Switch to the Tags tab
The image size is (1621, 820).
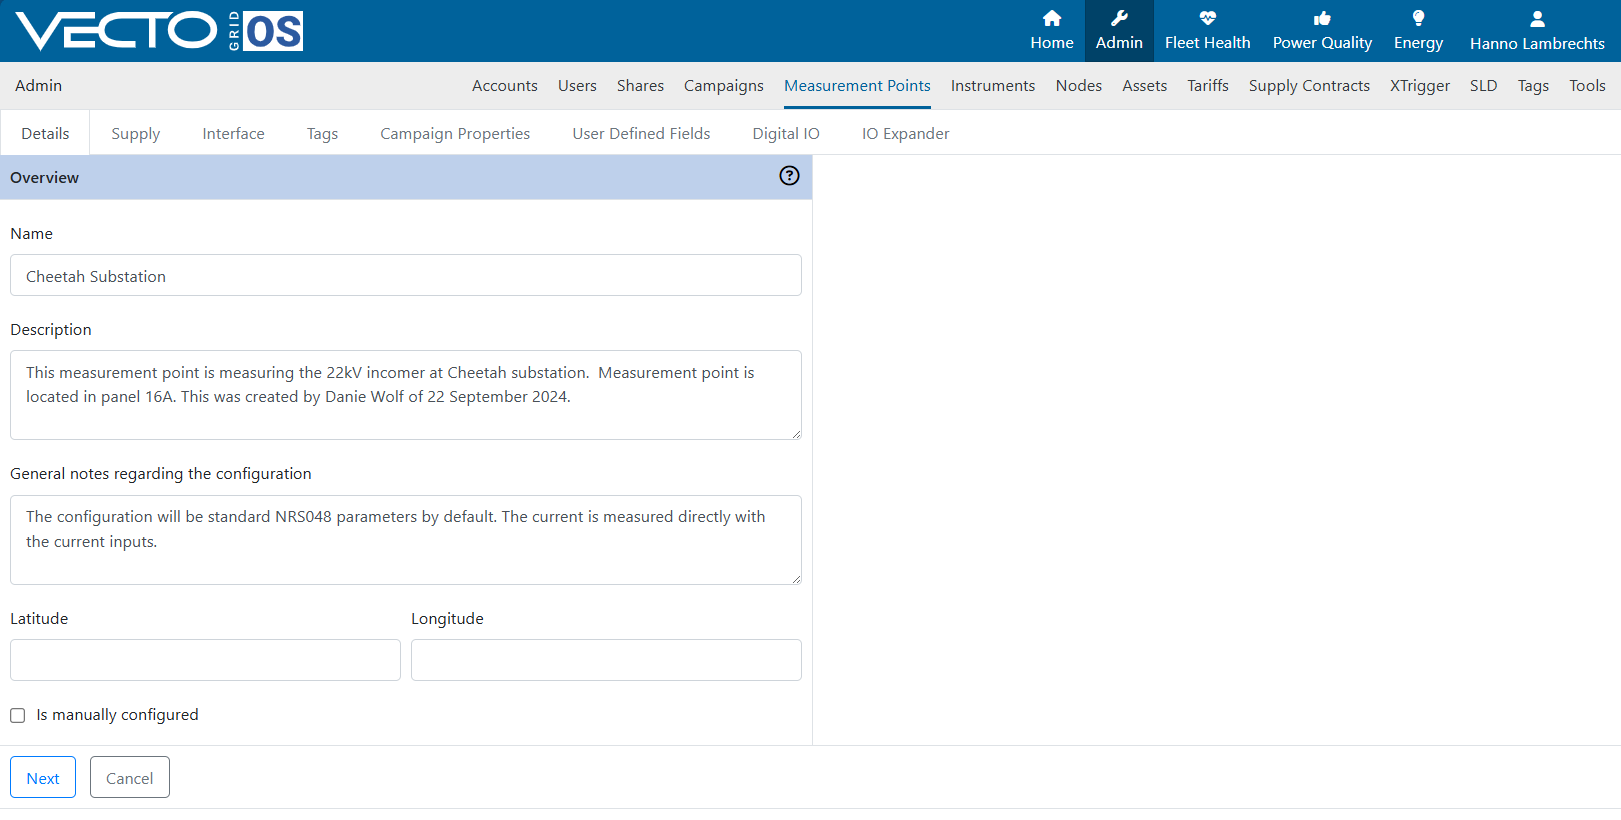coord(322,133)
